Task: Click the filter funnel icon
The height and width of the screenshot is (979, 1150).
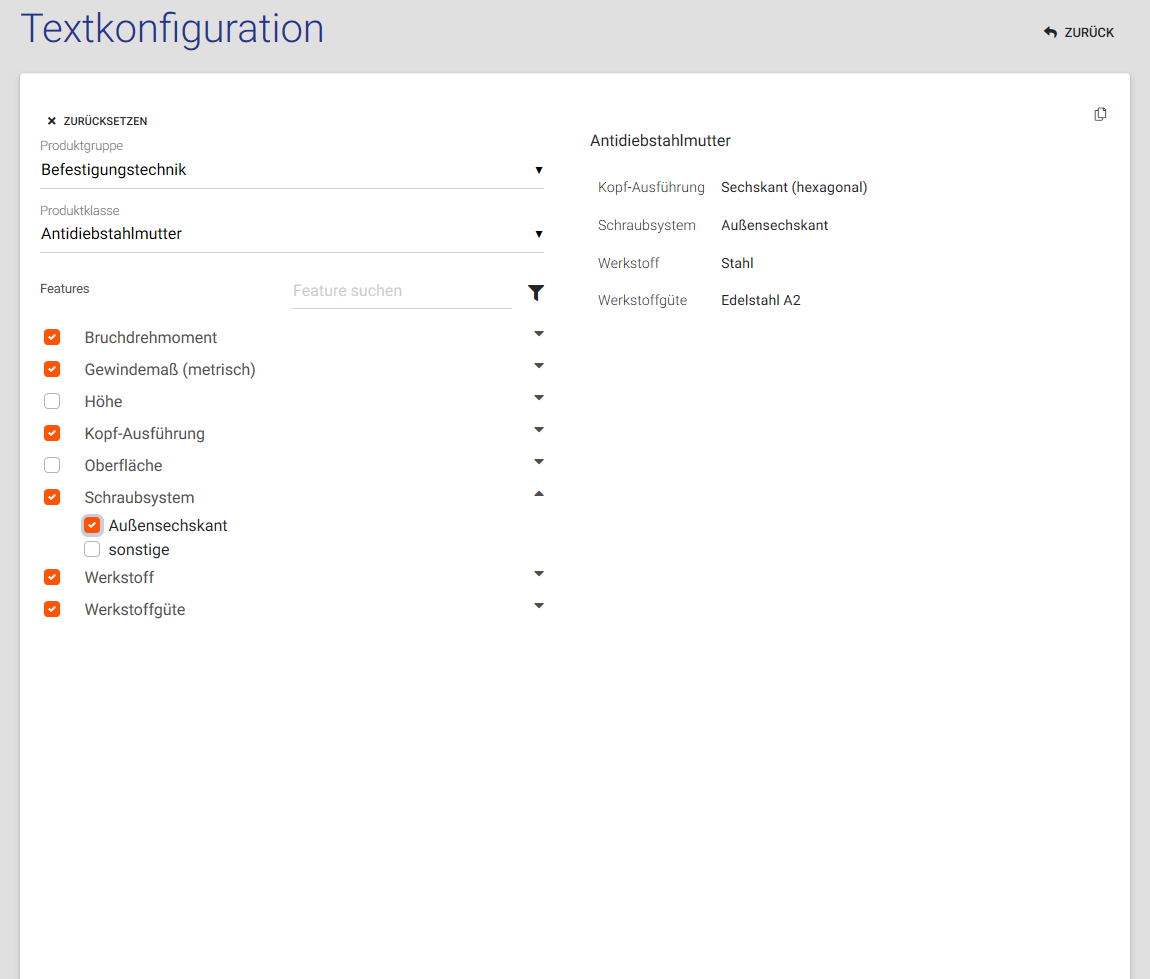Action: pos(536,292)
